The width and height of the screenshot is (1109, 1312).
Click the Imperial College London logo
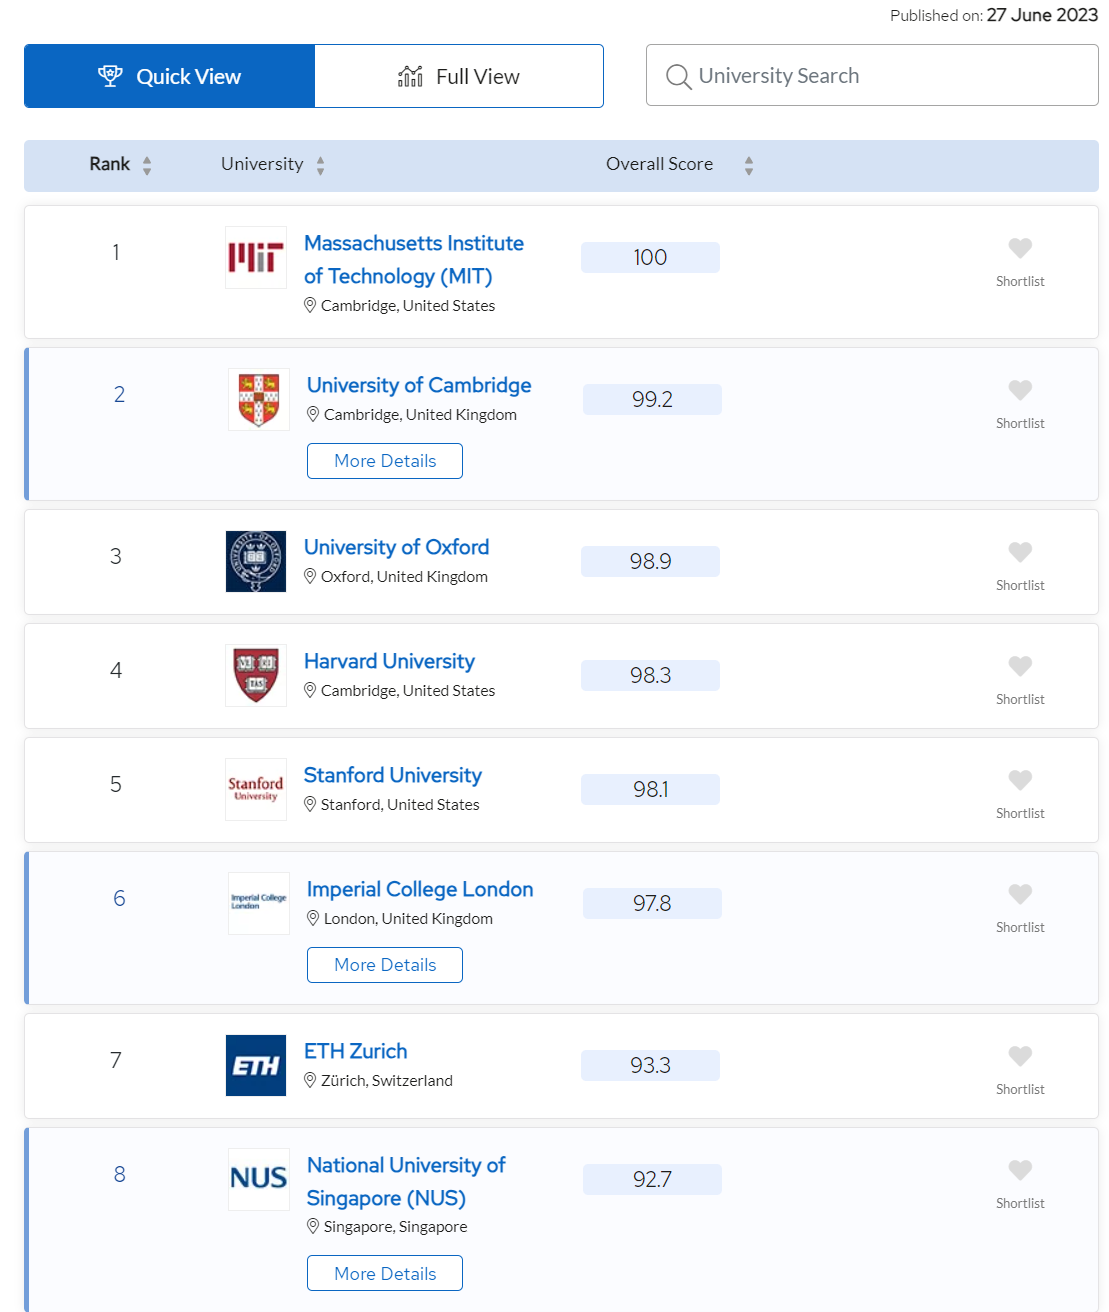pyautogui.click(x=259, y=904)
